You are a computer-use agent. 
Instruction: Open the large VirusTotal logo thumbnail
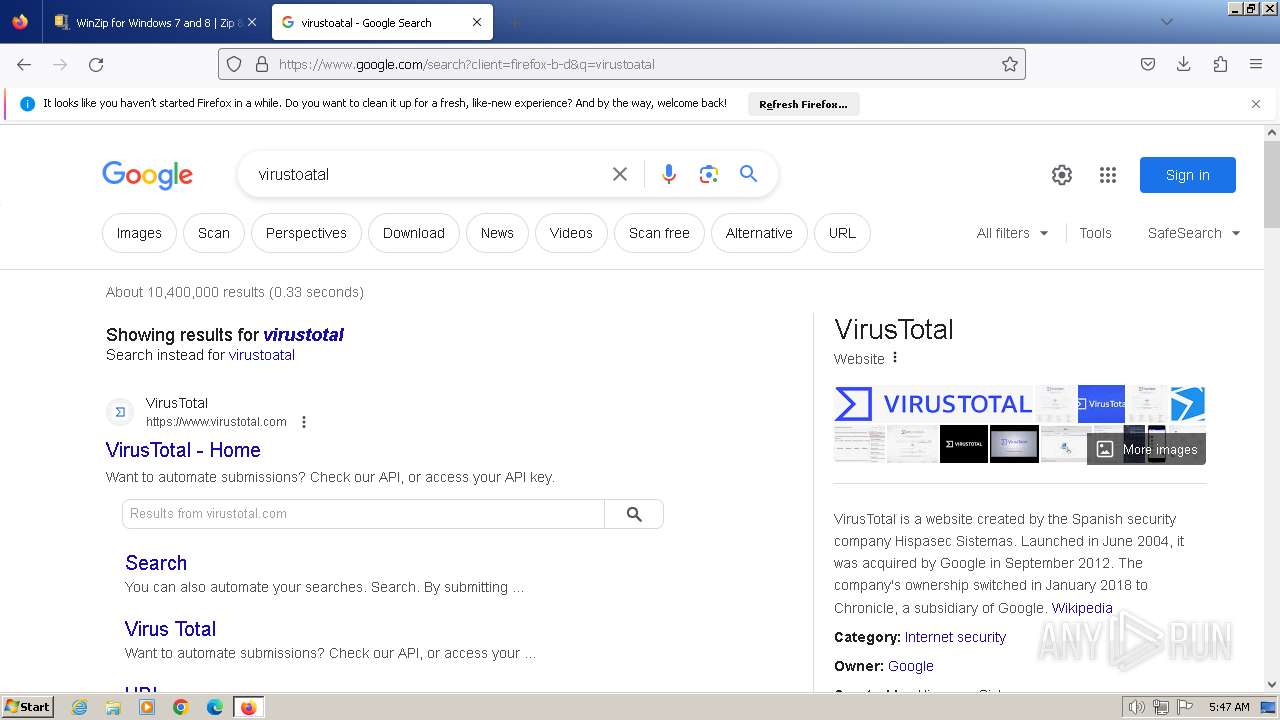[934, 404]
